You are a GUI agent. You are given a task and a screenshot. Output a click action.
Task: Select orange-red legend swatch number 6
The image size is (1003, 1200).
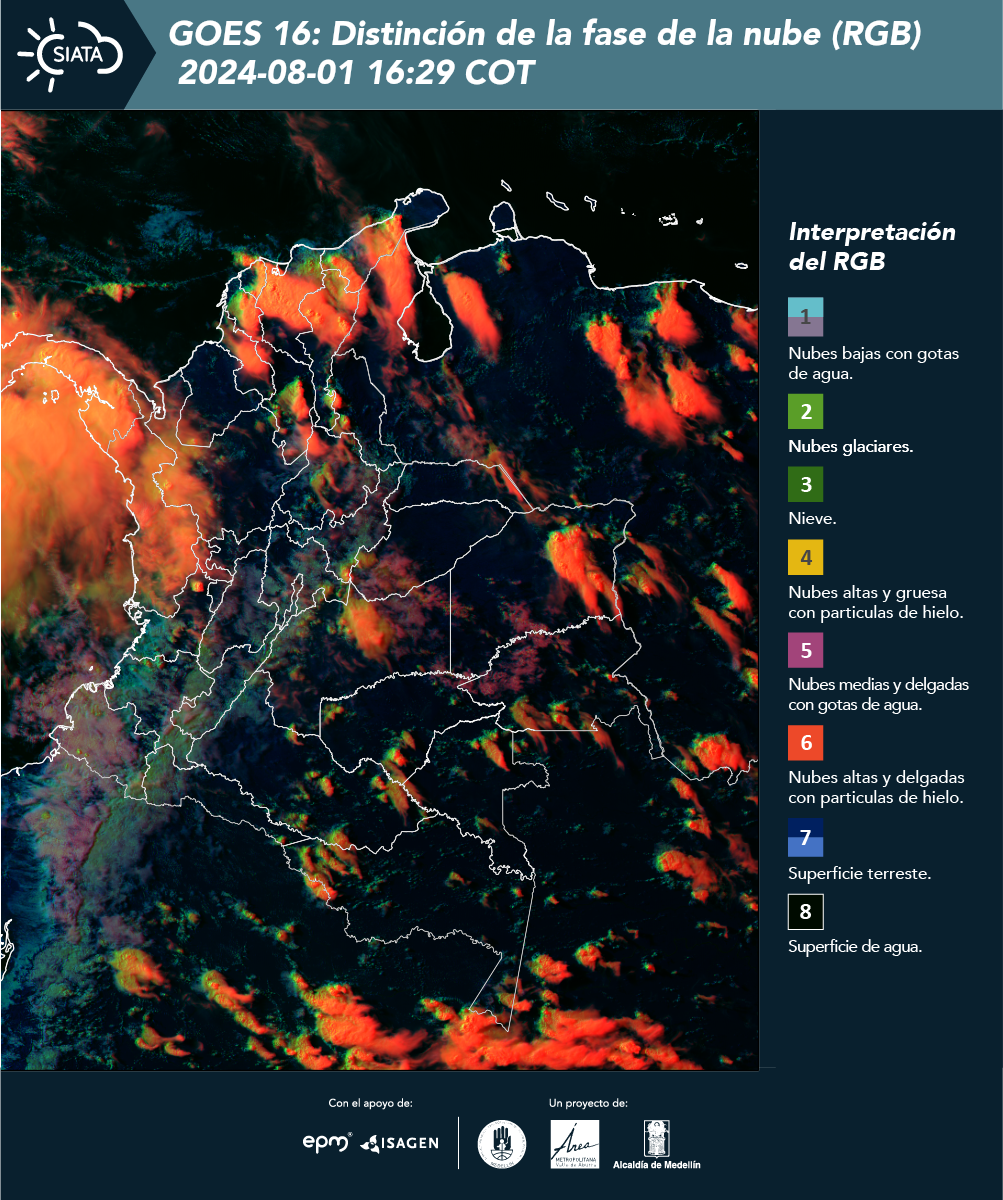click(805, 743)
